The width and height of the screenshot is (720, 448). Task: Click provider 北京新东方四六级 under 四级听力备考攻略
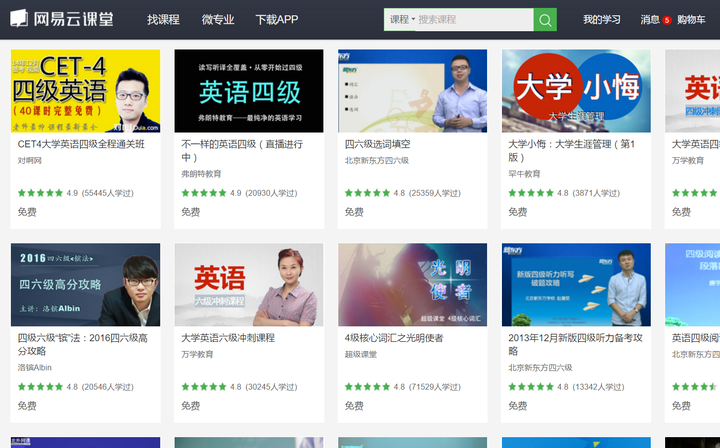pyautogui.click(x=540, y=368)
